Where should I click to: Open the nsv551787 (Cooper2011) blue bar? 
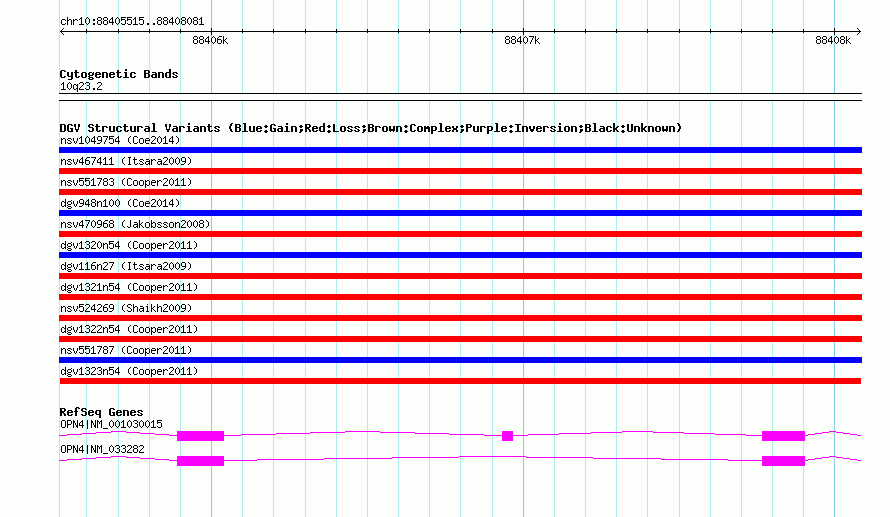point(460,360)
